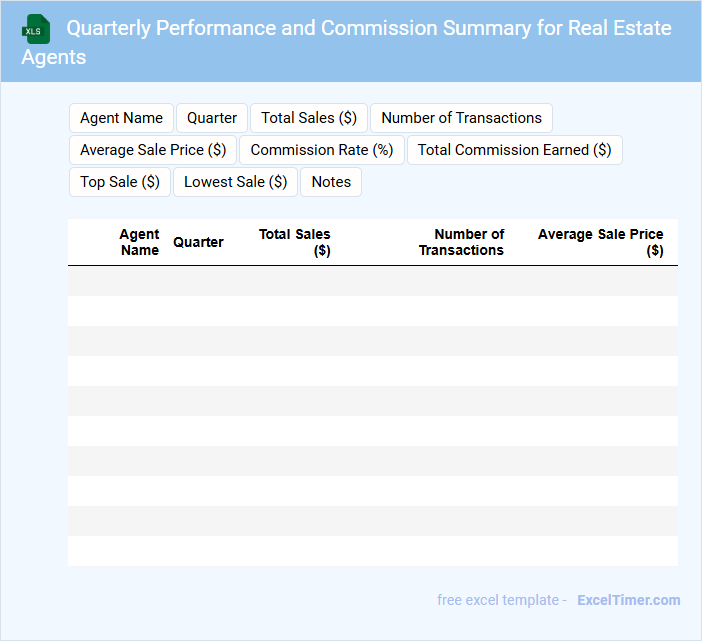Click the Lowest Sale ($) tag

[235, 182]
